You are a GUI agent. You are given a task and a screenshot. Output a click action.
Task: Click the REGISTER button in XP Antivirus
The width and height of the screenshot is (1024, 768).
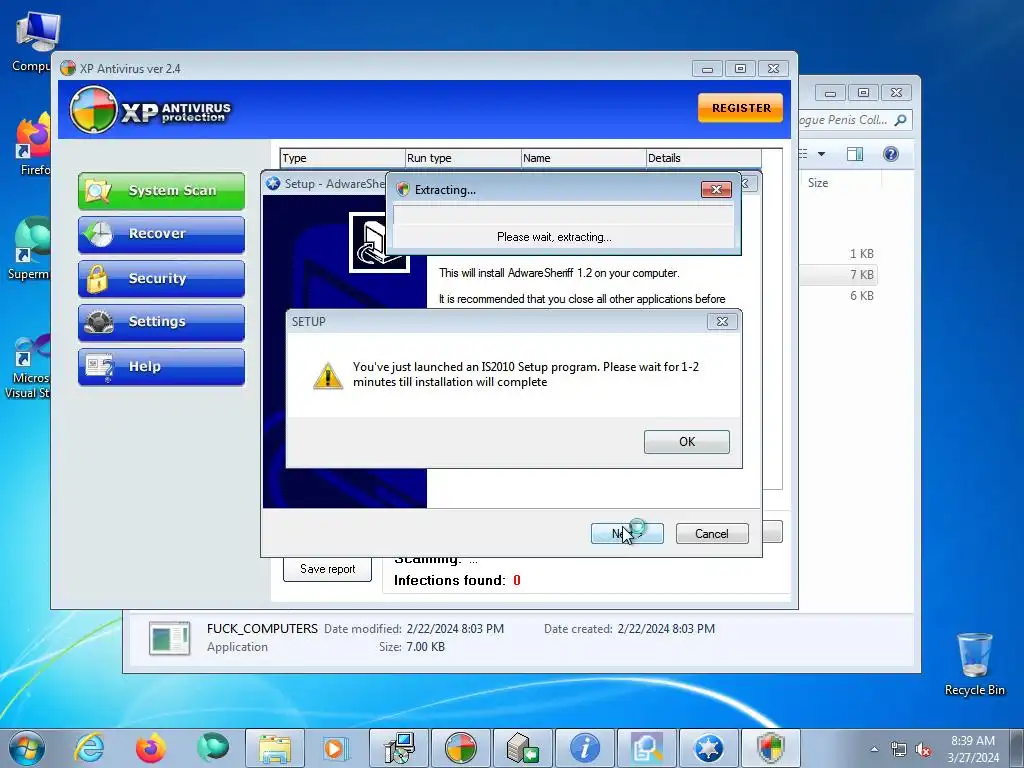[741, 108]
